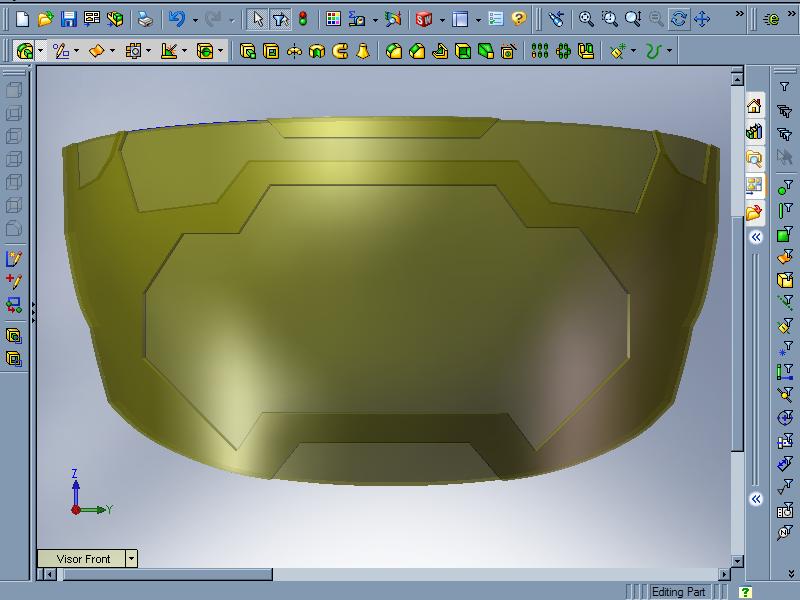Screen dimensions: 800x600
Task: Activate the Select arrow tool
Action: (x=258, y=19)
